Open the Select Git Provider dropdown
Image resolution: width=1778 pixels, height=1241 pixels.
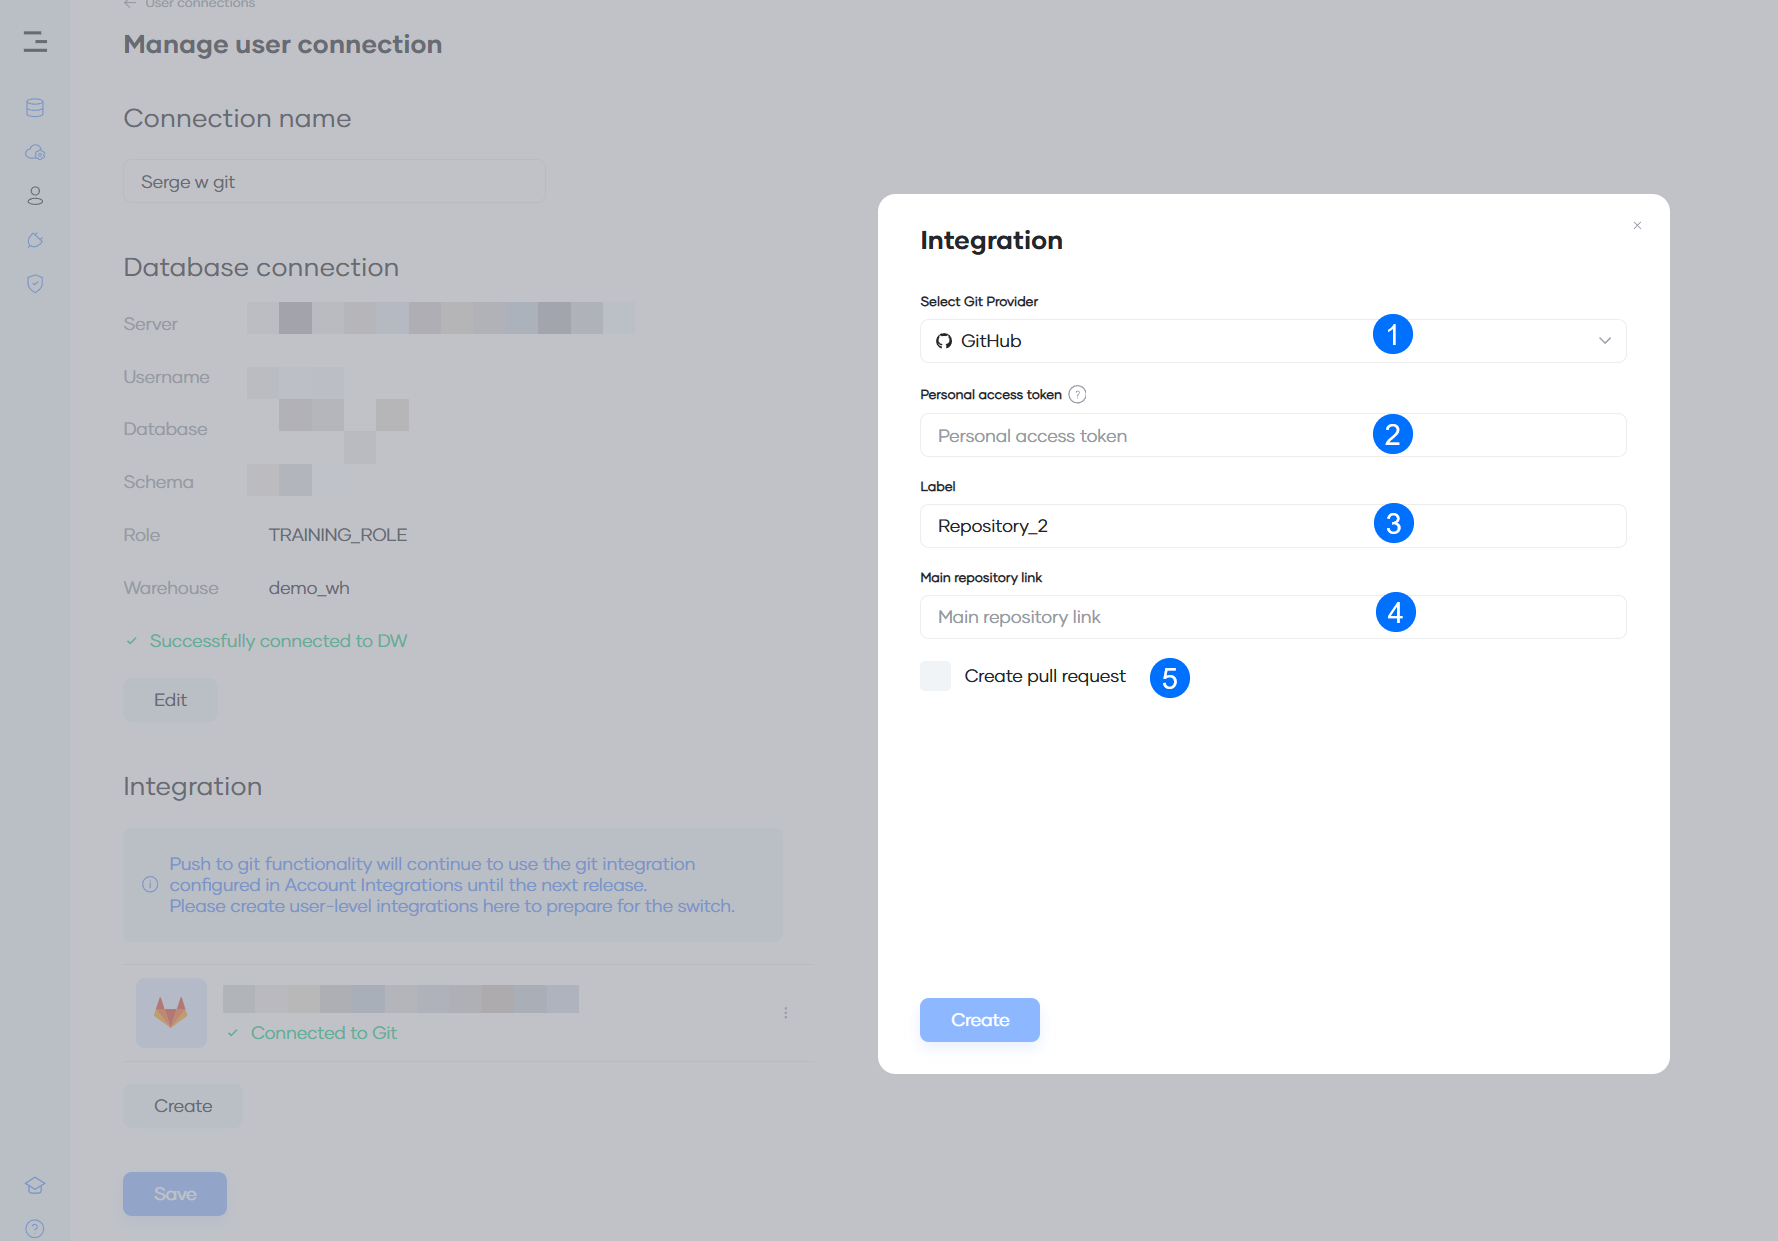point(1604,341)
